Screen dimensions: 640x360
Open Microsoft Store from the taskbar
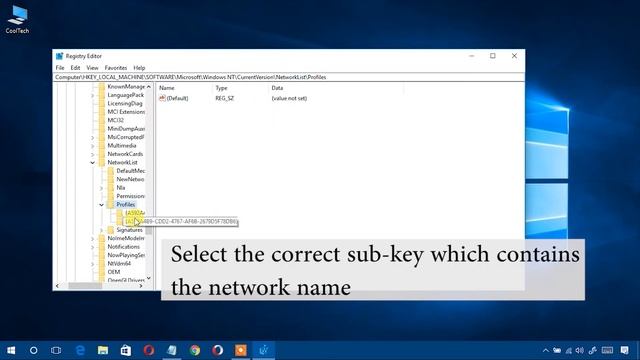[x=126, y=350]
